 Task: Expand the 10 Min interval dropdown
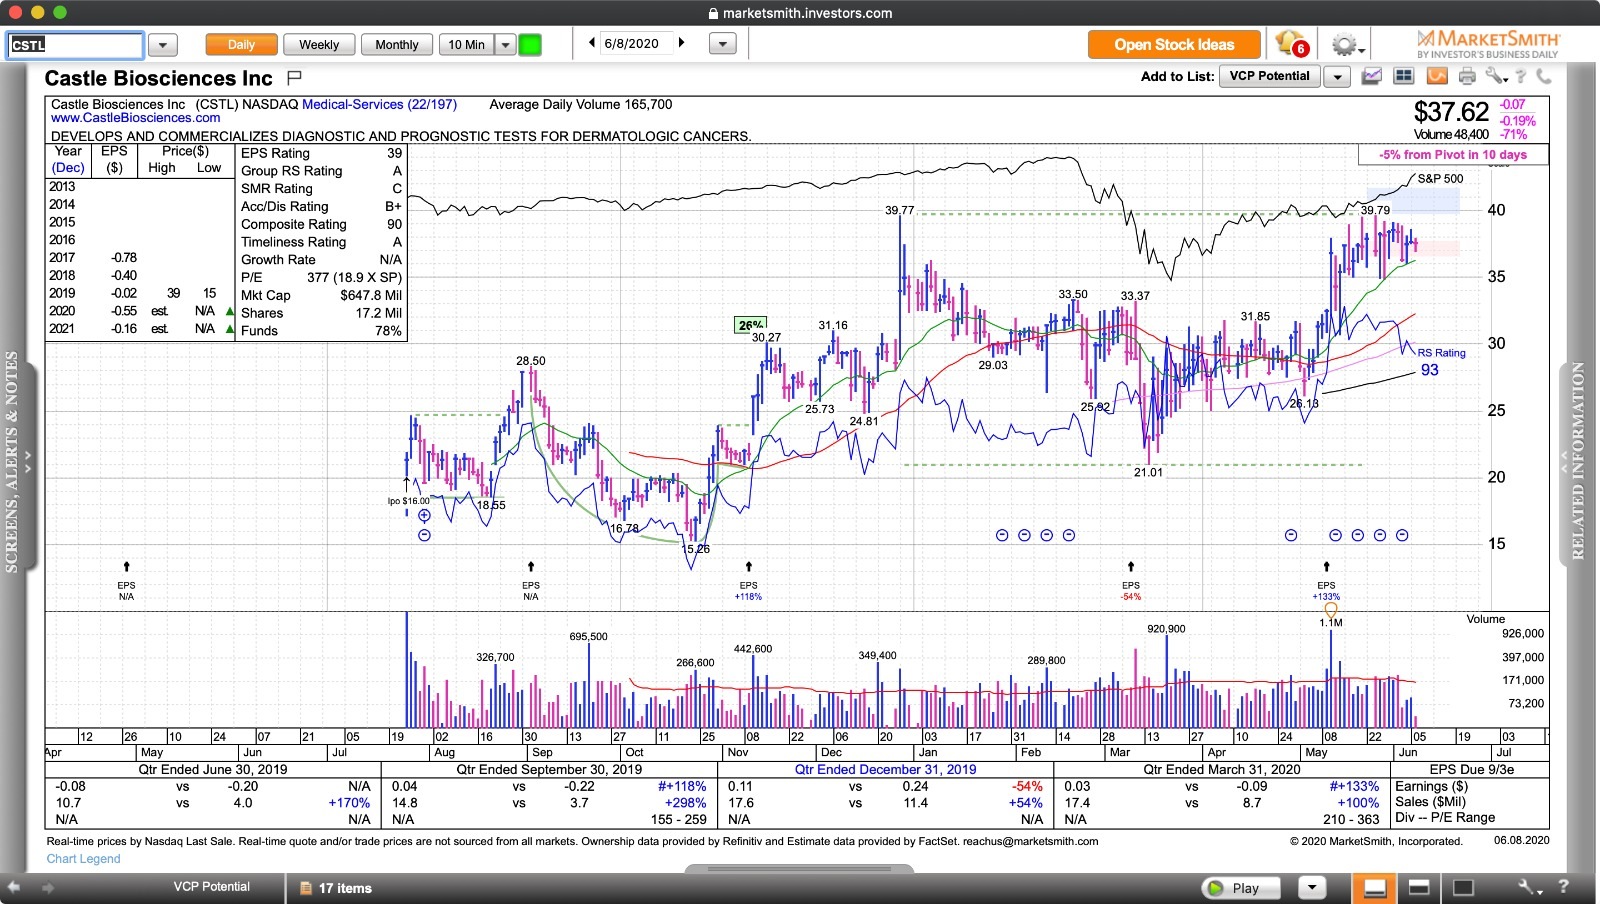tap(506, 45)
